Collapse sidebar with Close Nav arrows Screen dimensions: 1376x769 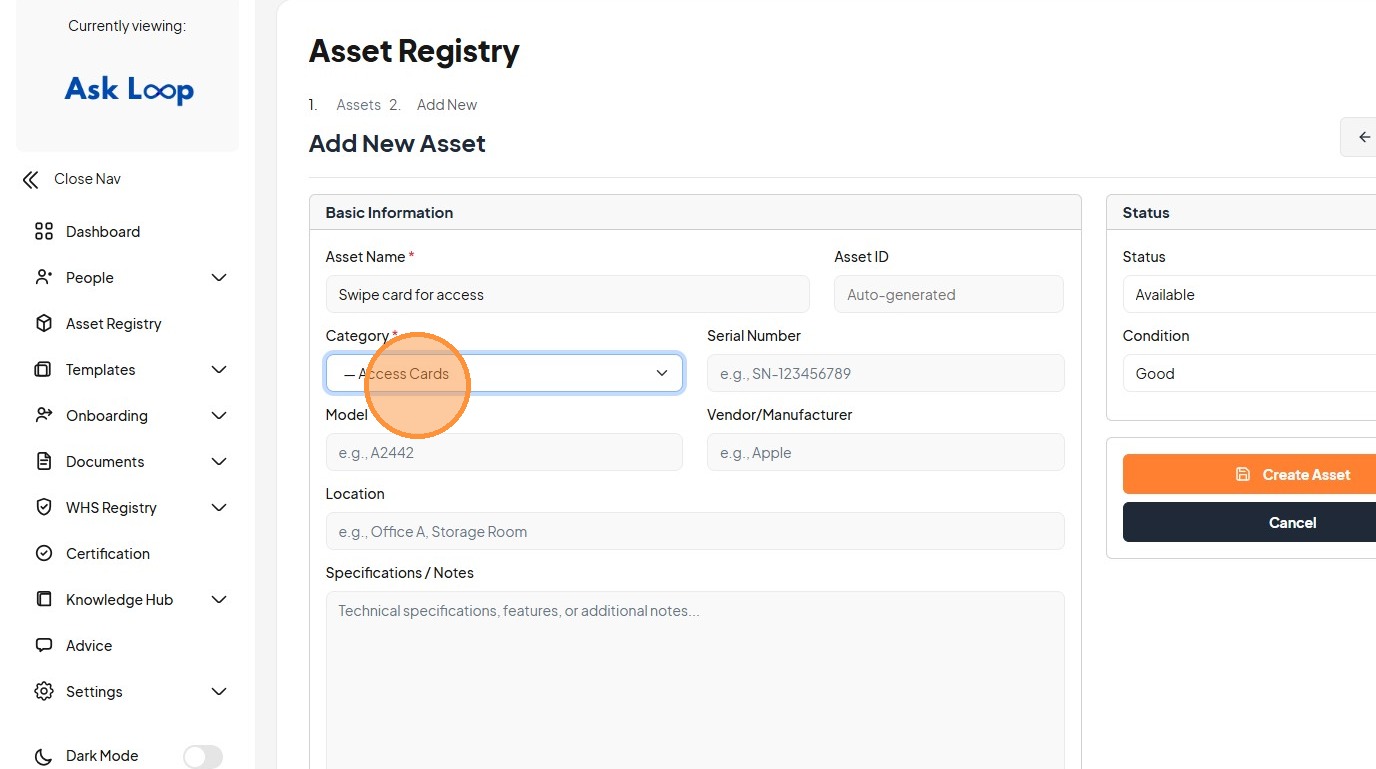coord(31,180)
